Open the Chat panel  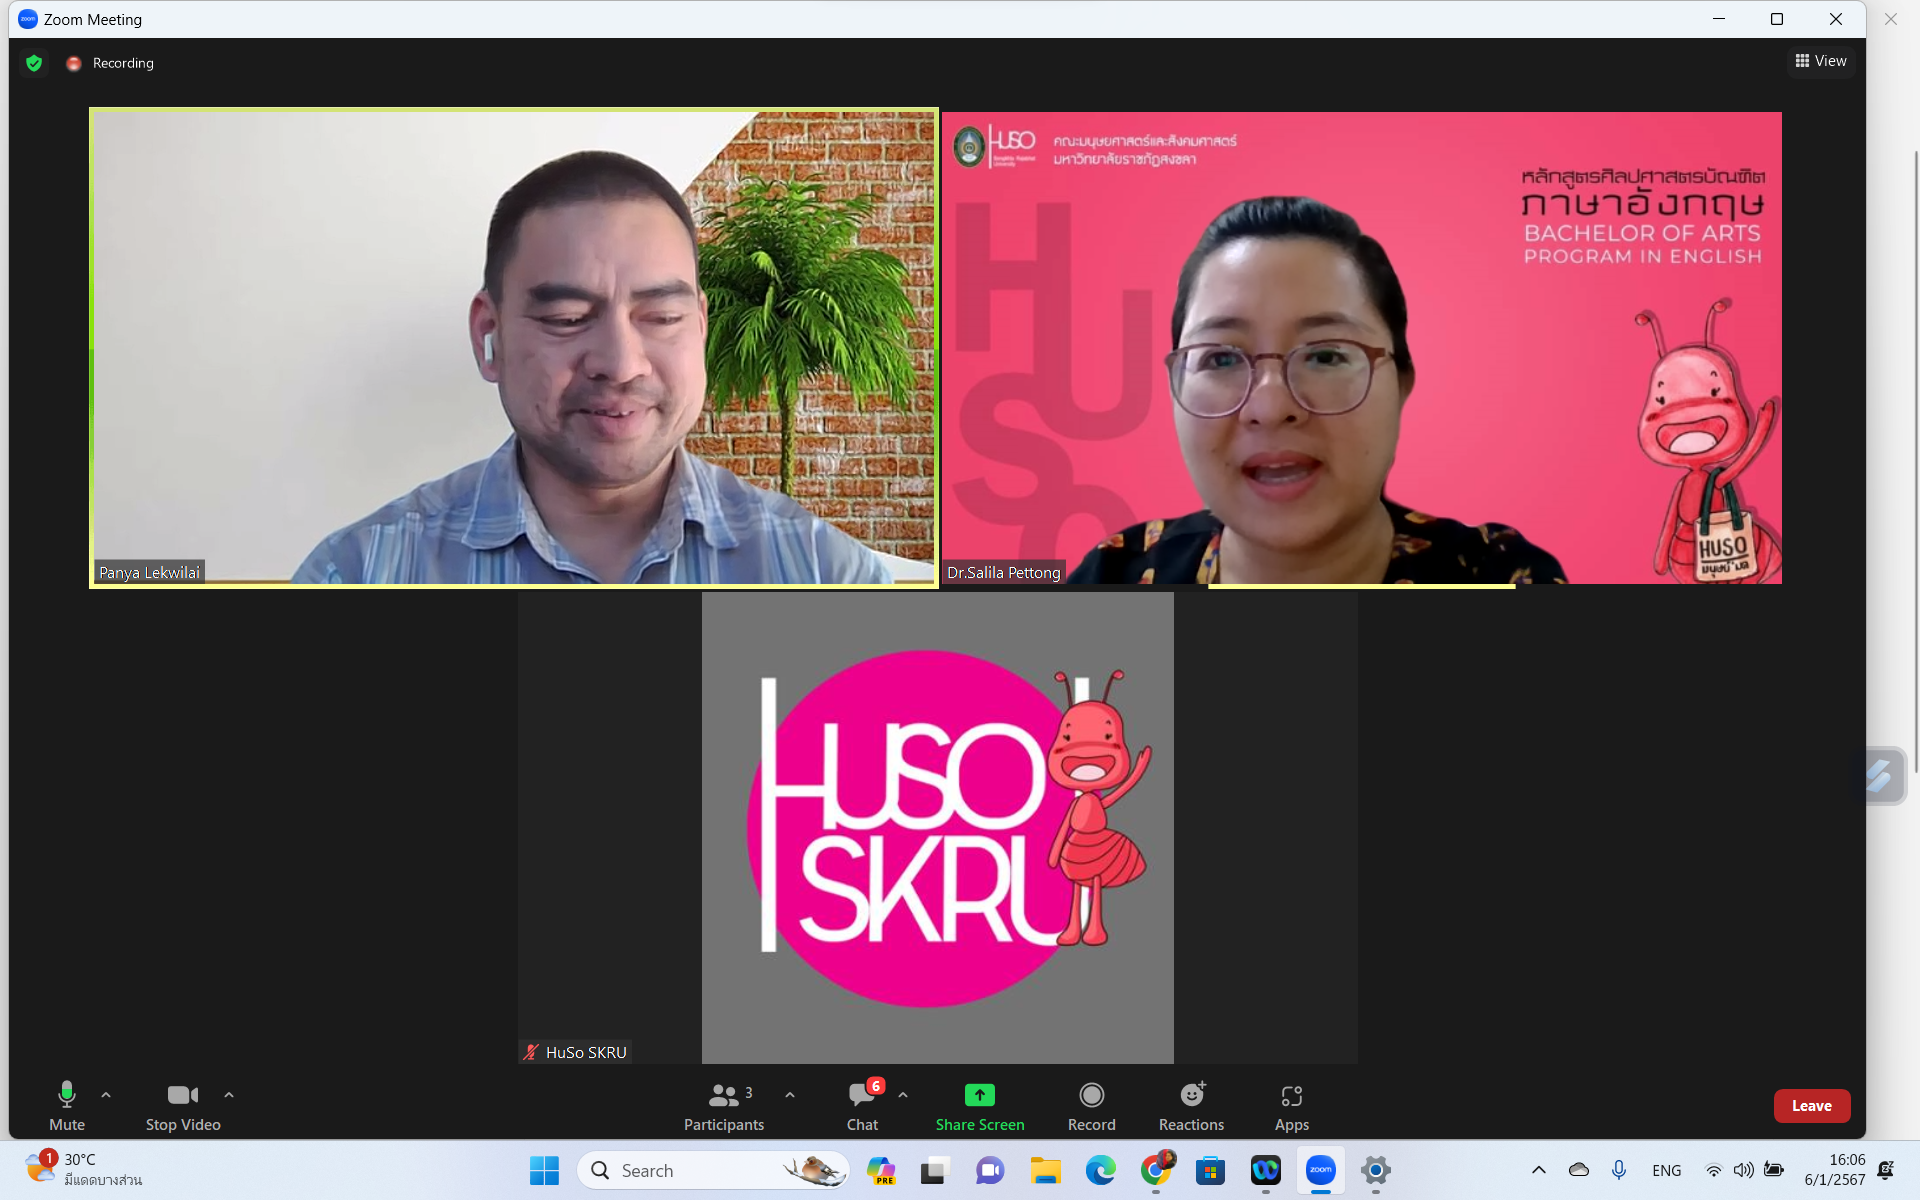[x=863, y=1106]
